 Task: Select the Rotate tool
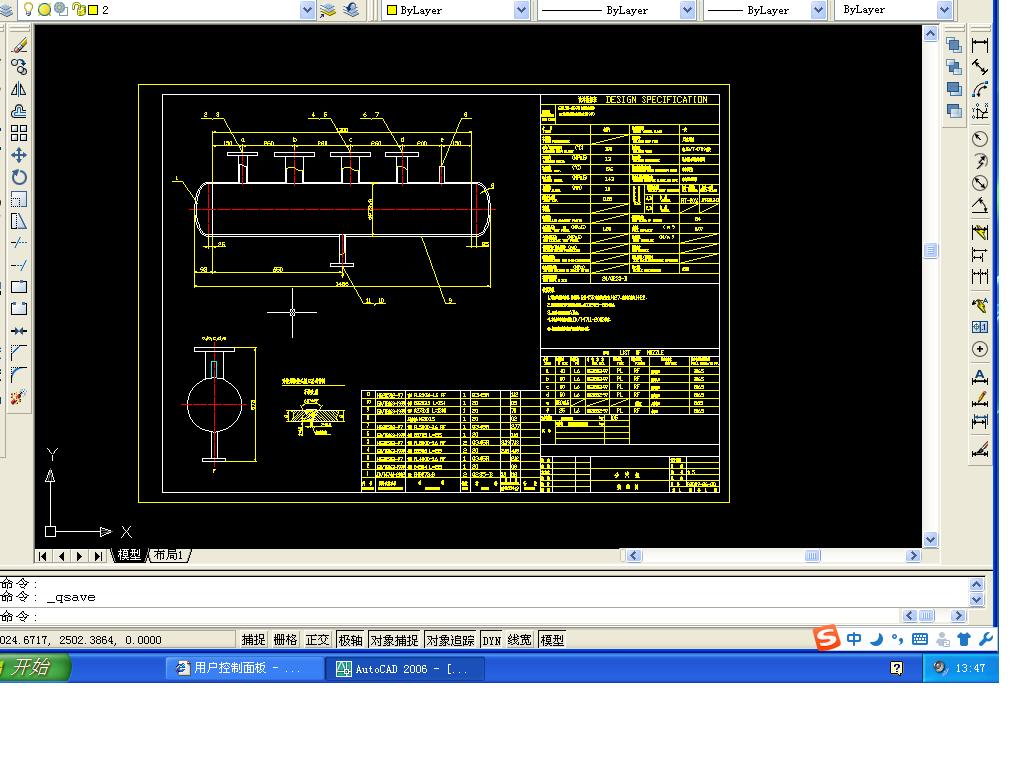(x=18, y=177)
